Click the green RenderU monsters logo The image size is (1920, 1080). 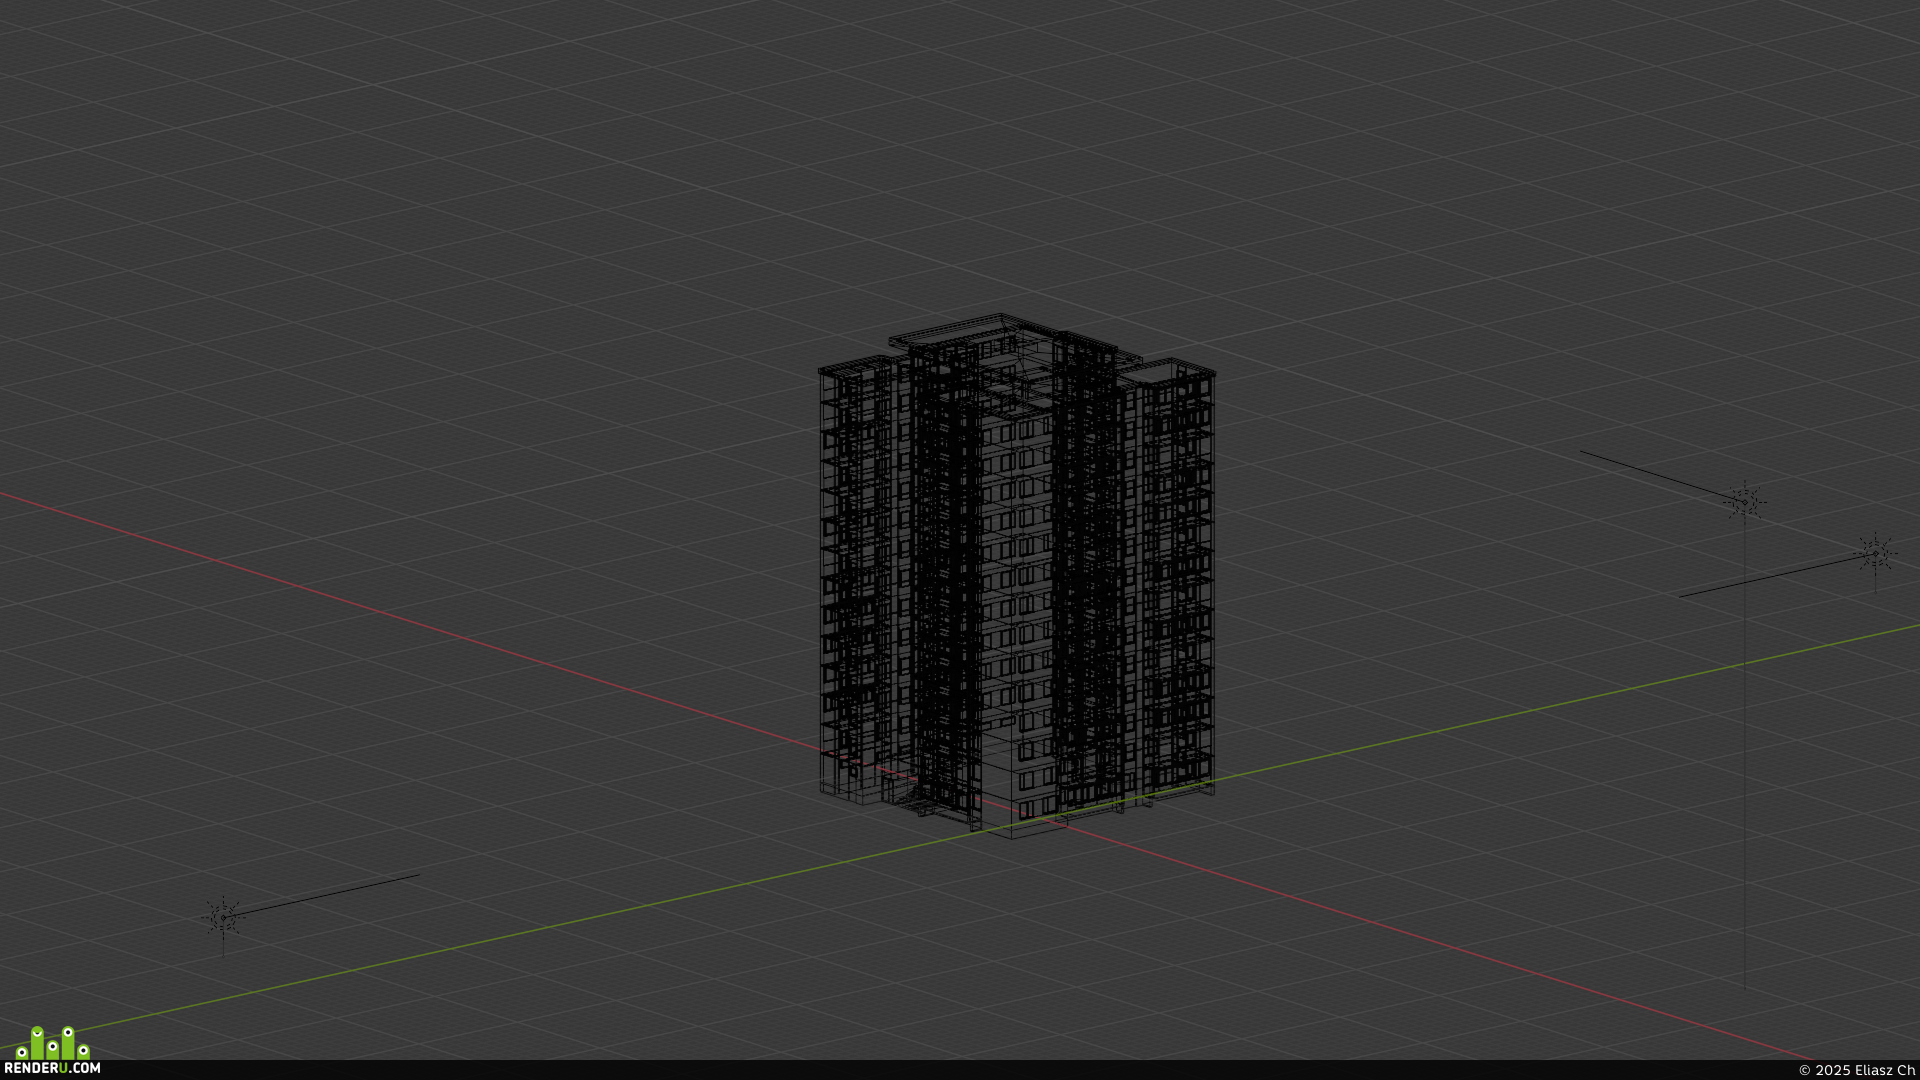tap(53, 1043)
